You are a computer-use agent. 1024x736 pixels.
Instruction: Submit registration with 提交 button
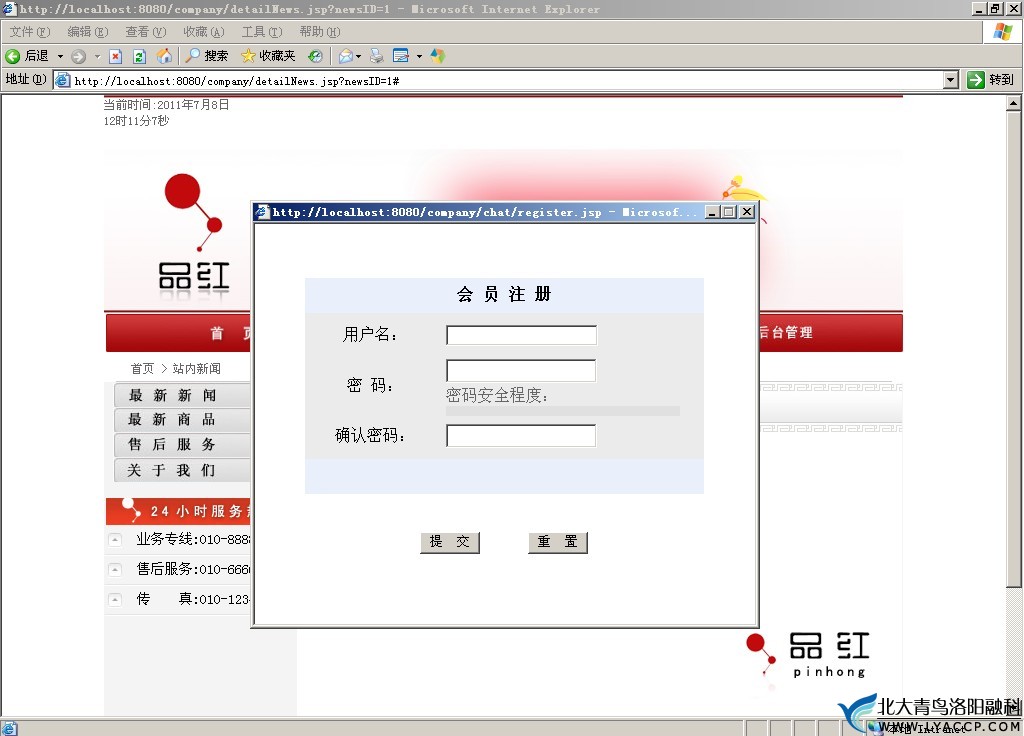pyautogui.click(x=449, y=542)
